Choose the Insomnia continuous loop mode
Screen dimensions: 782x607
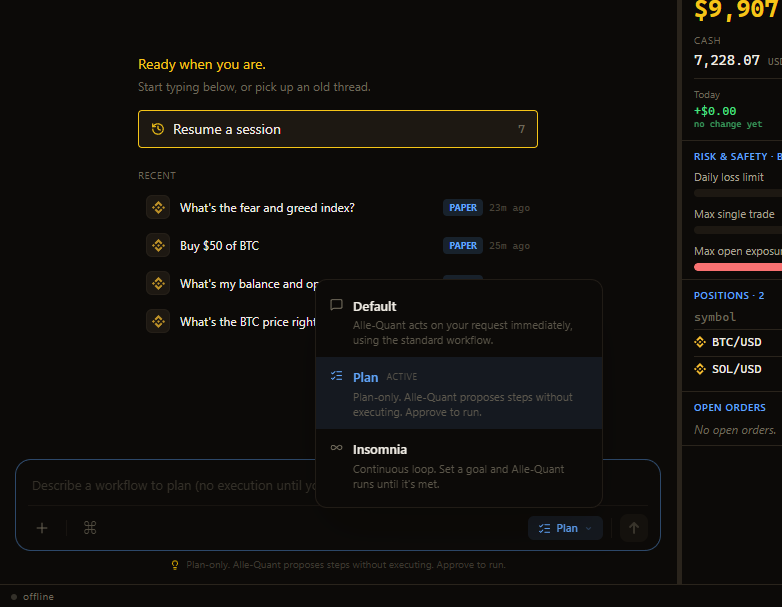click(x=459, y=465)
